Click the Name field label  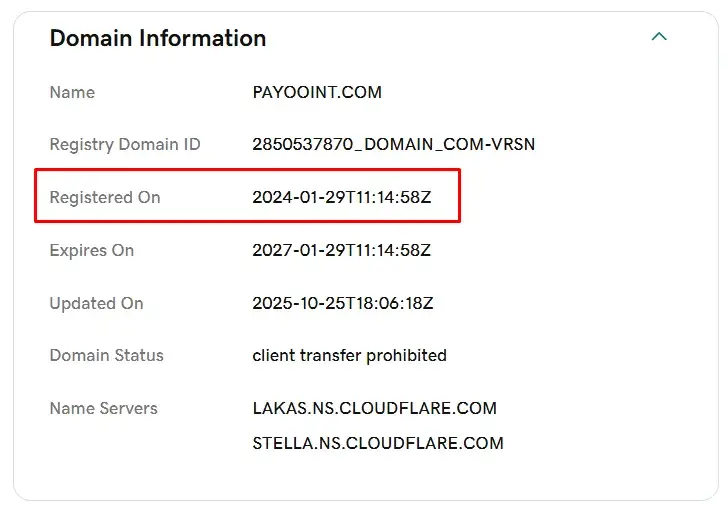(x=72, y=92)
